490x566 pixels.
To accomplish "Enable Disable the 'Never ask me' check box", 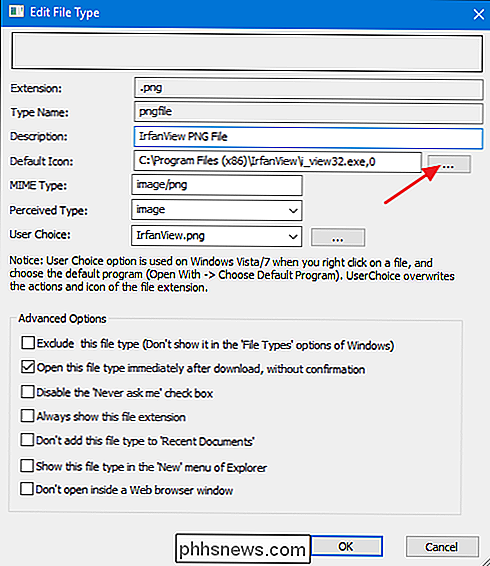I will [27, 392].
